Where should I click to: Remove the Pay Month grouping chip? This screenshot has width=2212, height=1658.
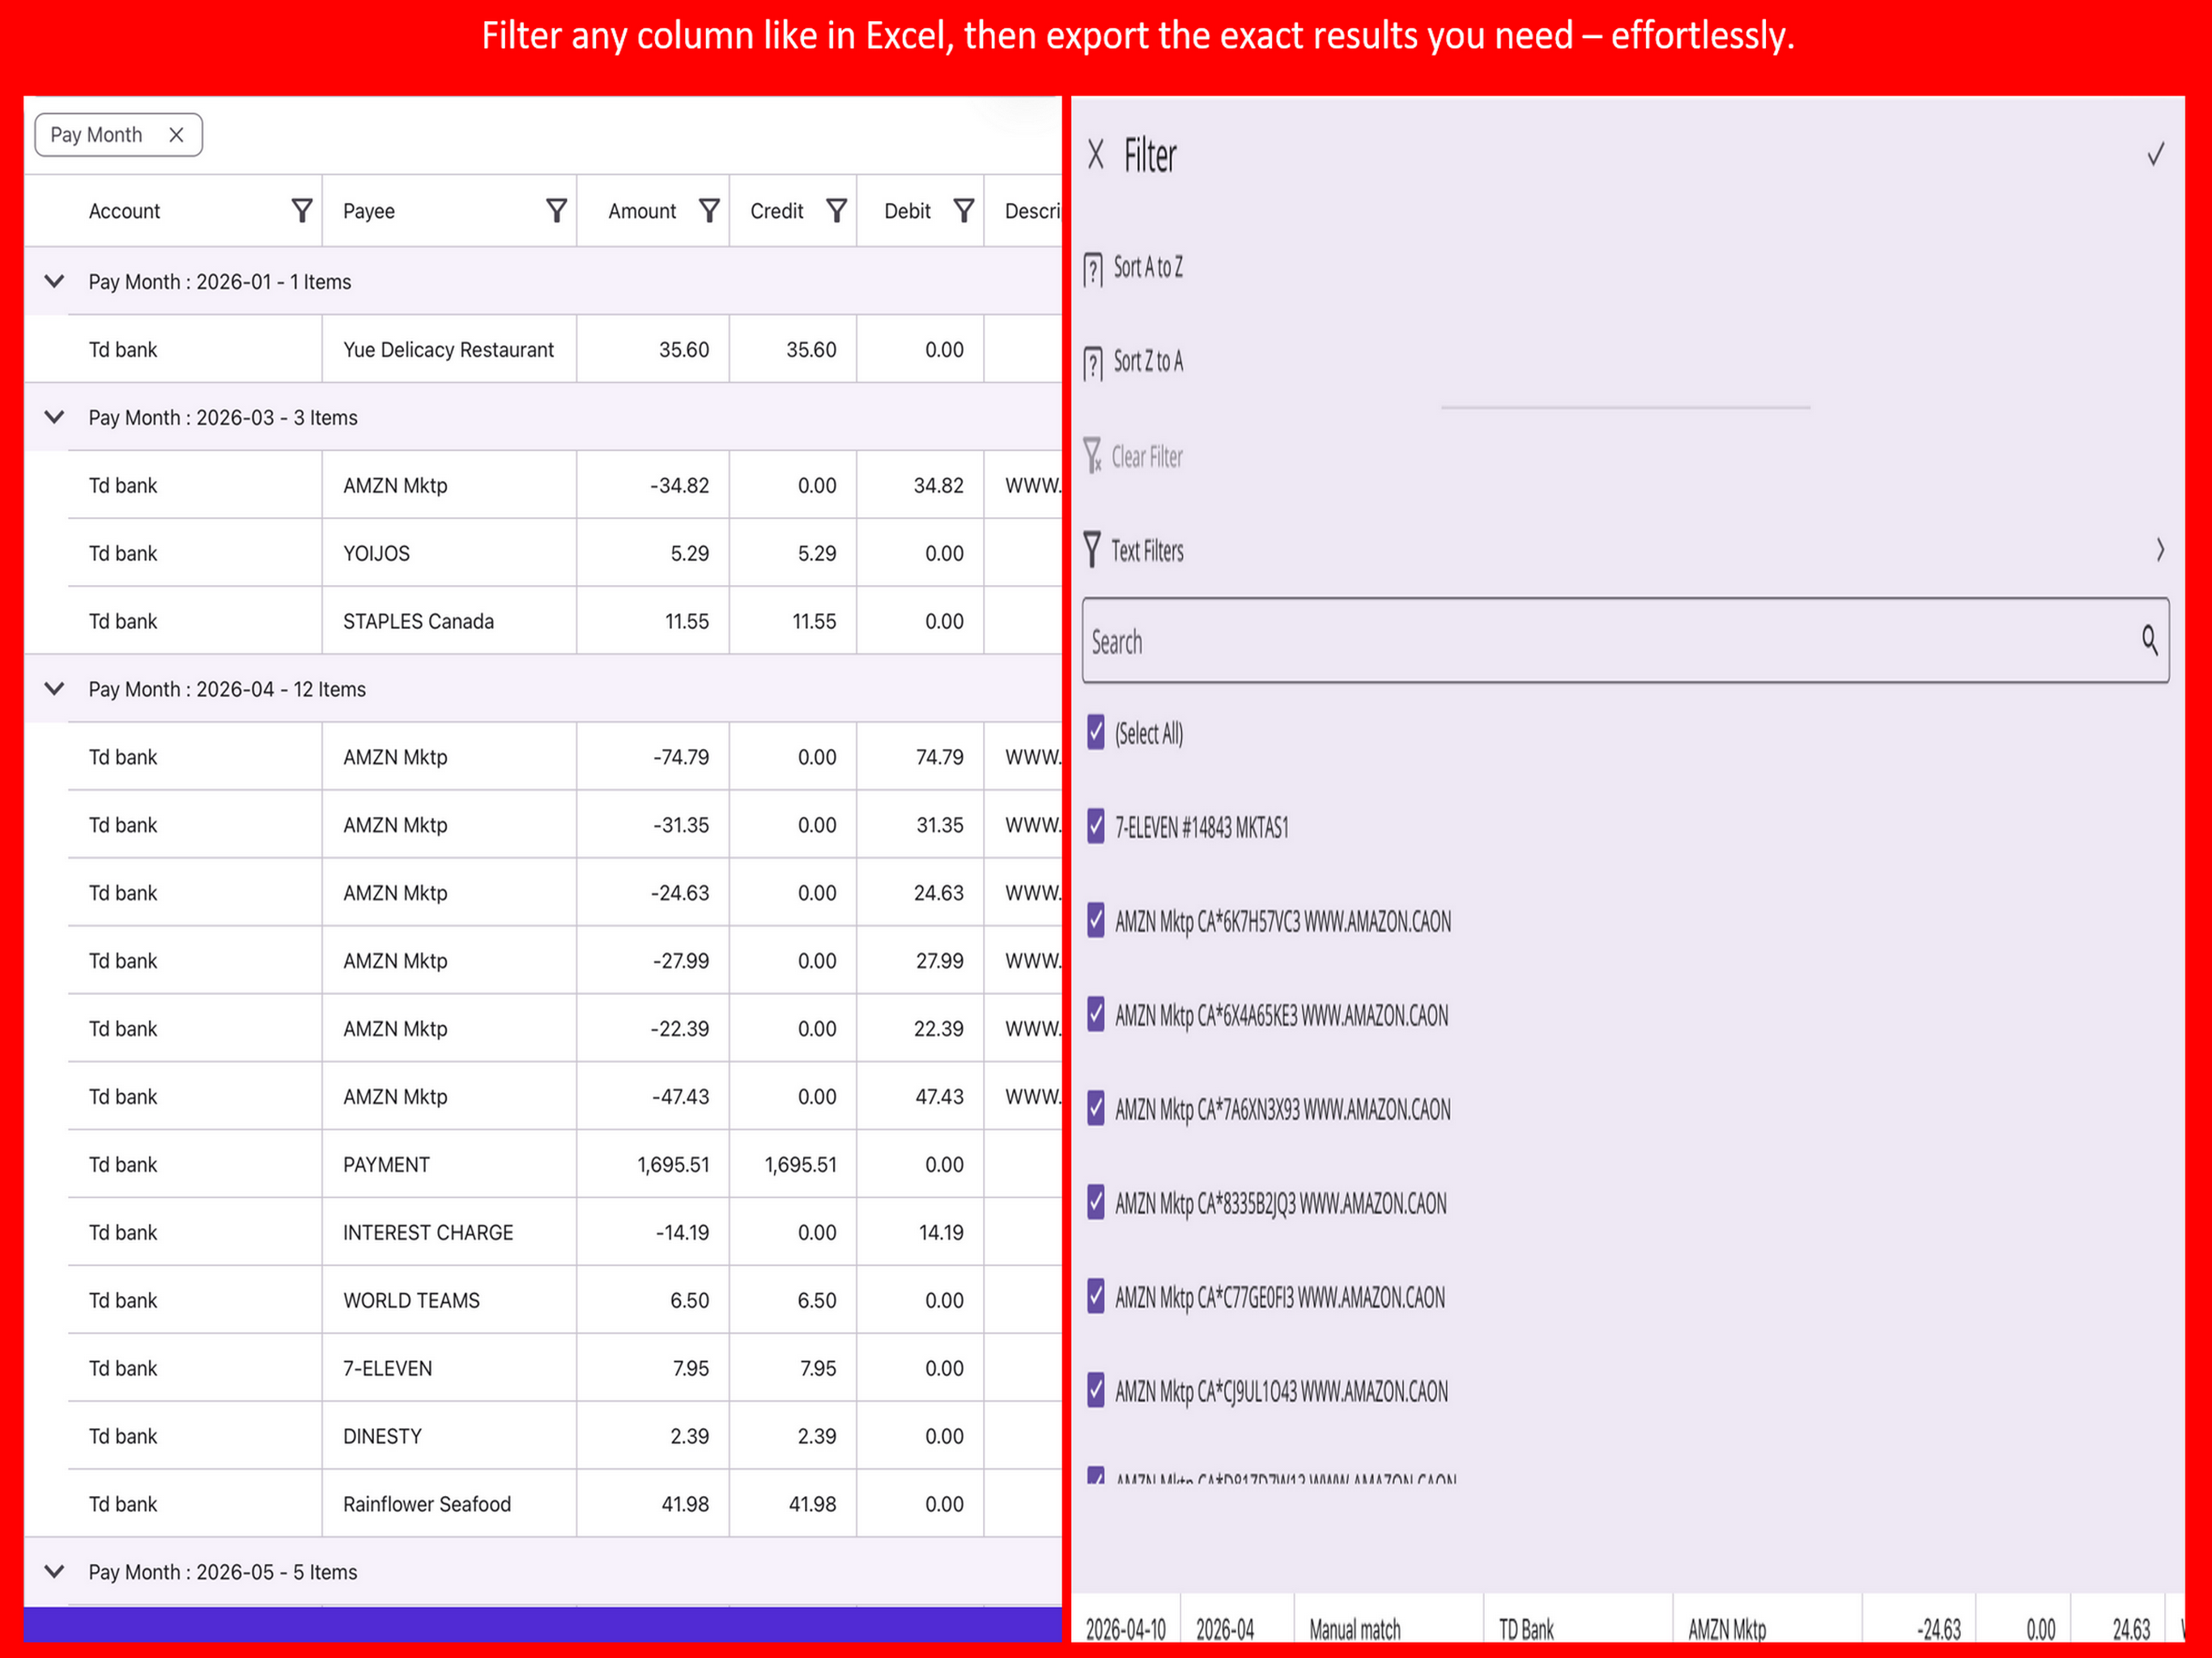pos(176,135)
